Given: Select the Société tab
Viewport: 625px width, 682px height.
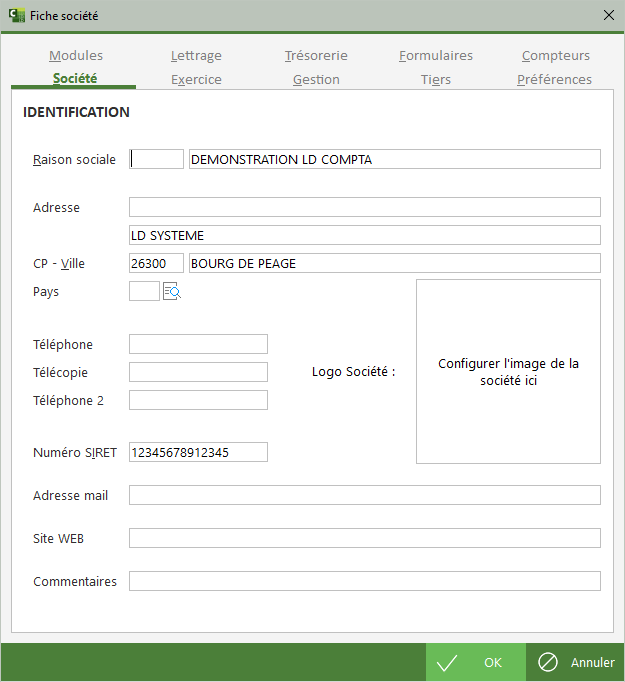Looking at the screenshot, I should click(x=75, y=79).
